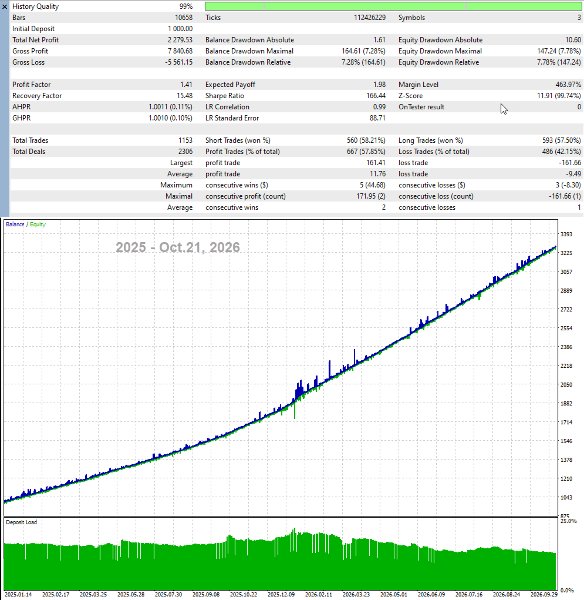Click the Total Deals value 2306
This screenshot has height=600, width=584.
click(186, 152)
